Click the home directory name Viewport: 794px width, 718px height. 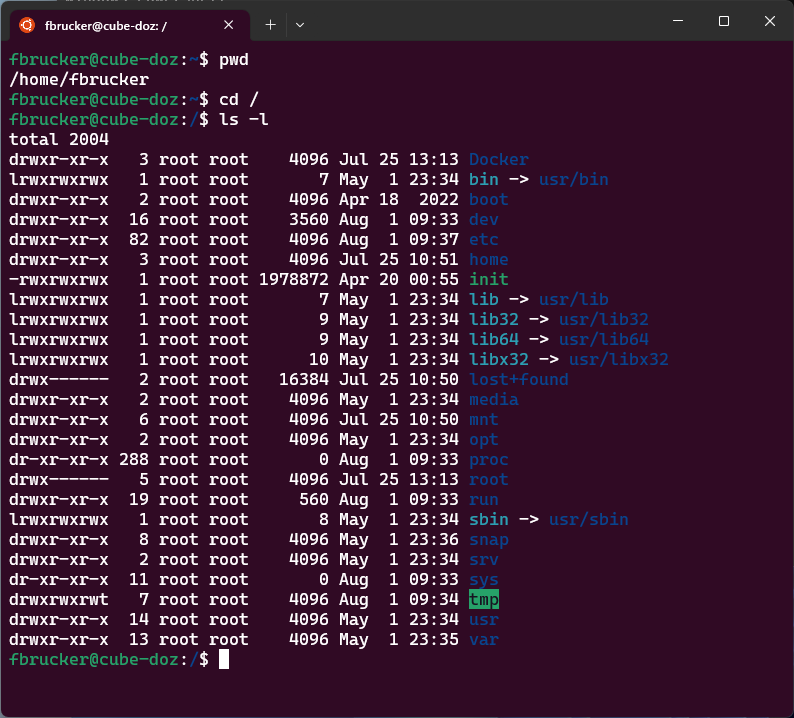pyautogui.click(x=489, y=259)
